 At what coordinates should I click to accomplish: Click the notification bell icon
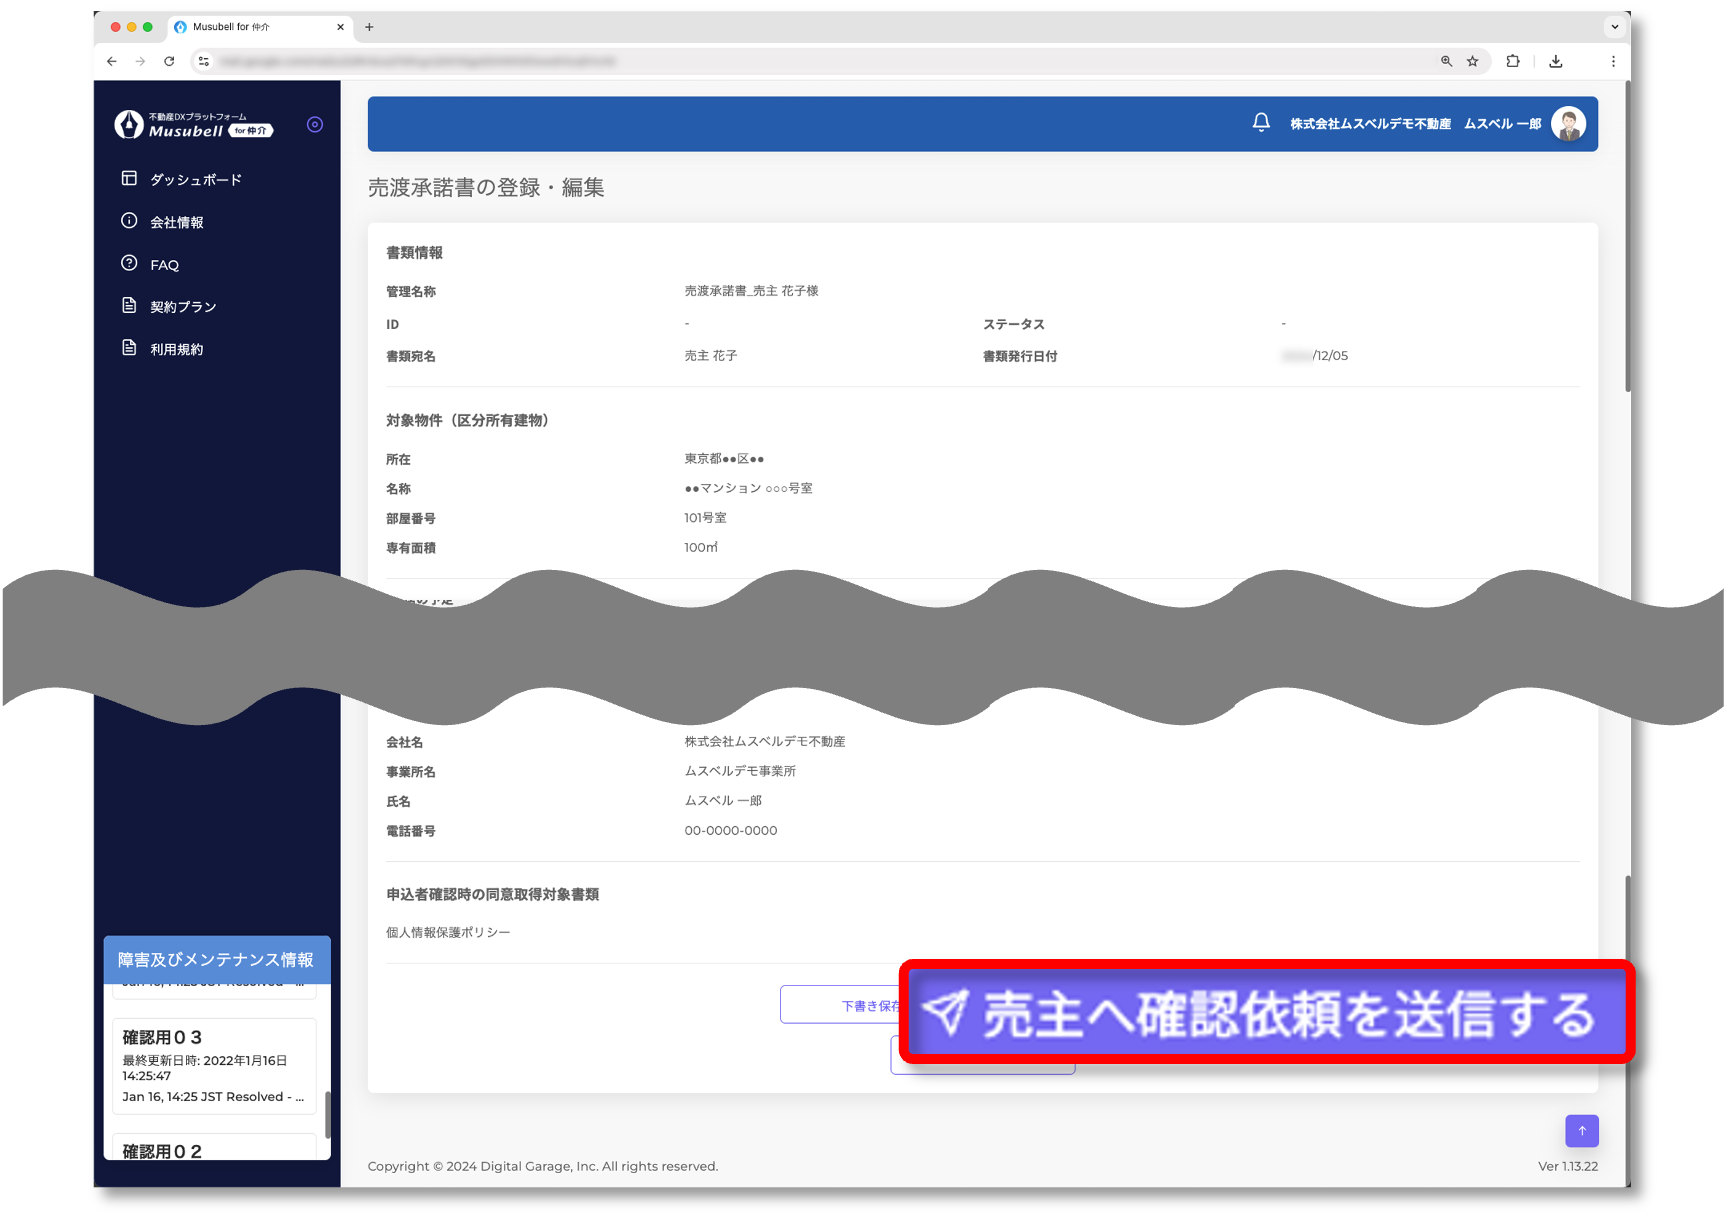[x=1261, y=123]
